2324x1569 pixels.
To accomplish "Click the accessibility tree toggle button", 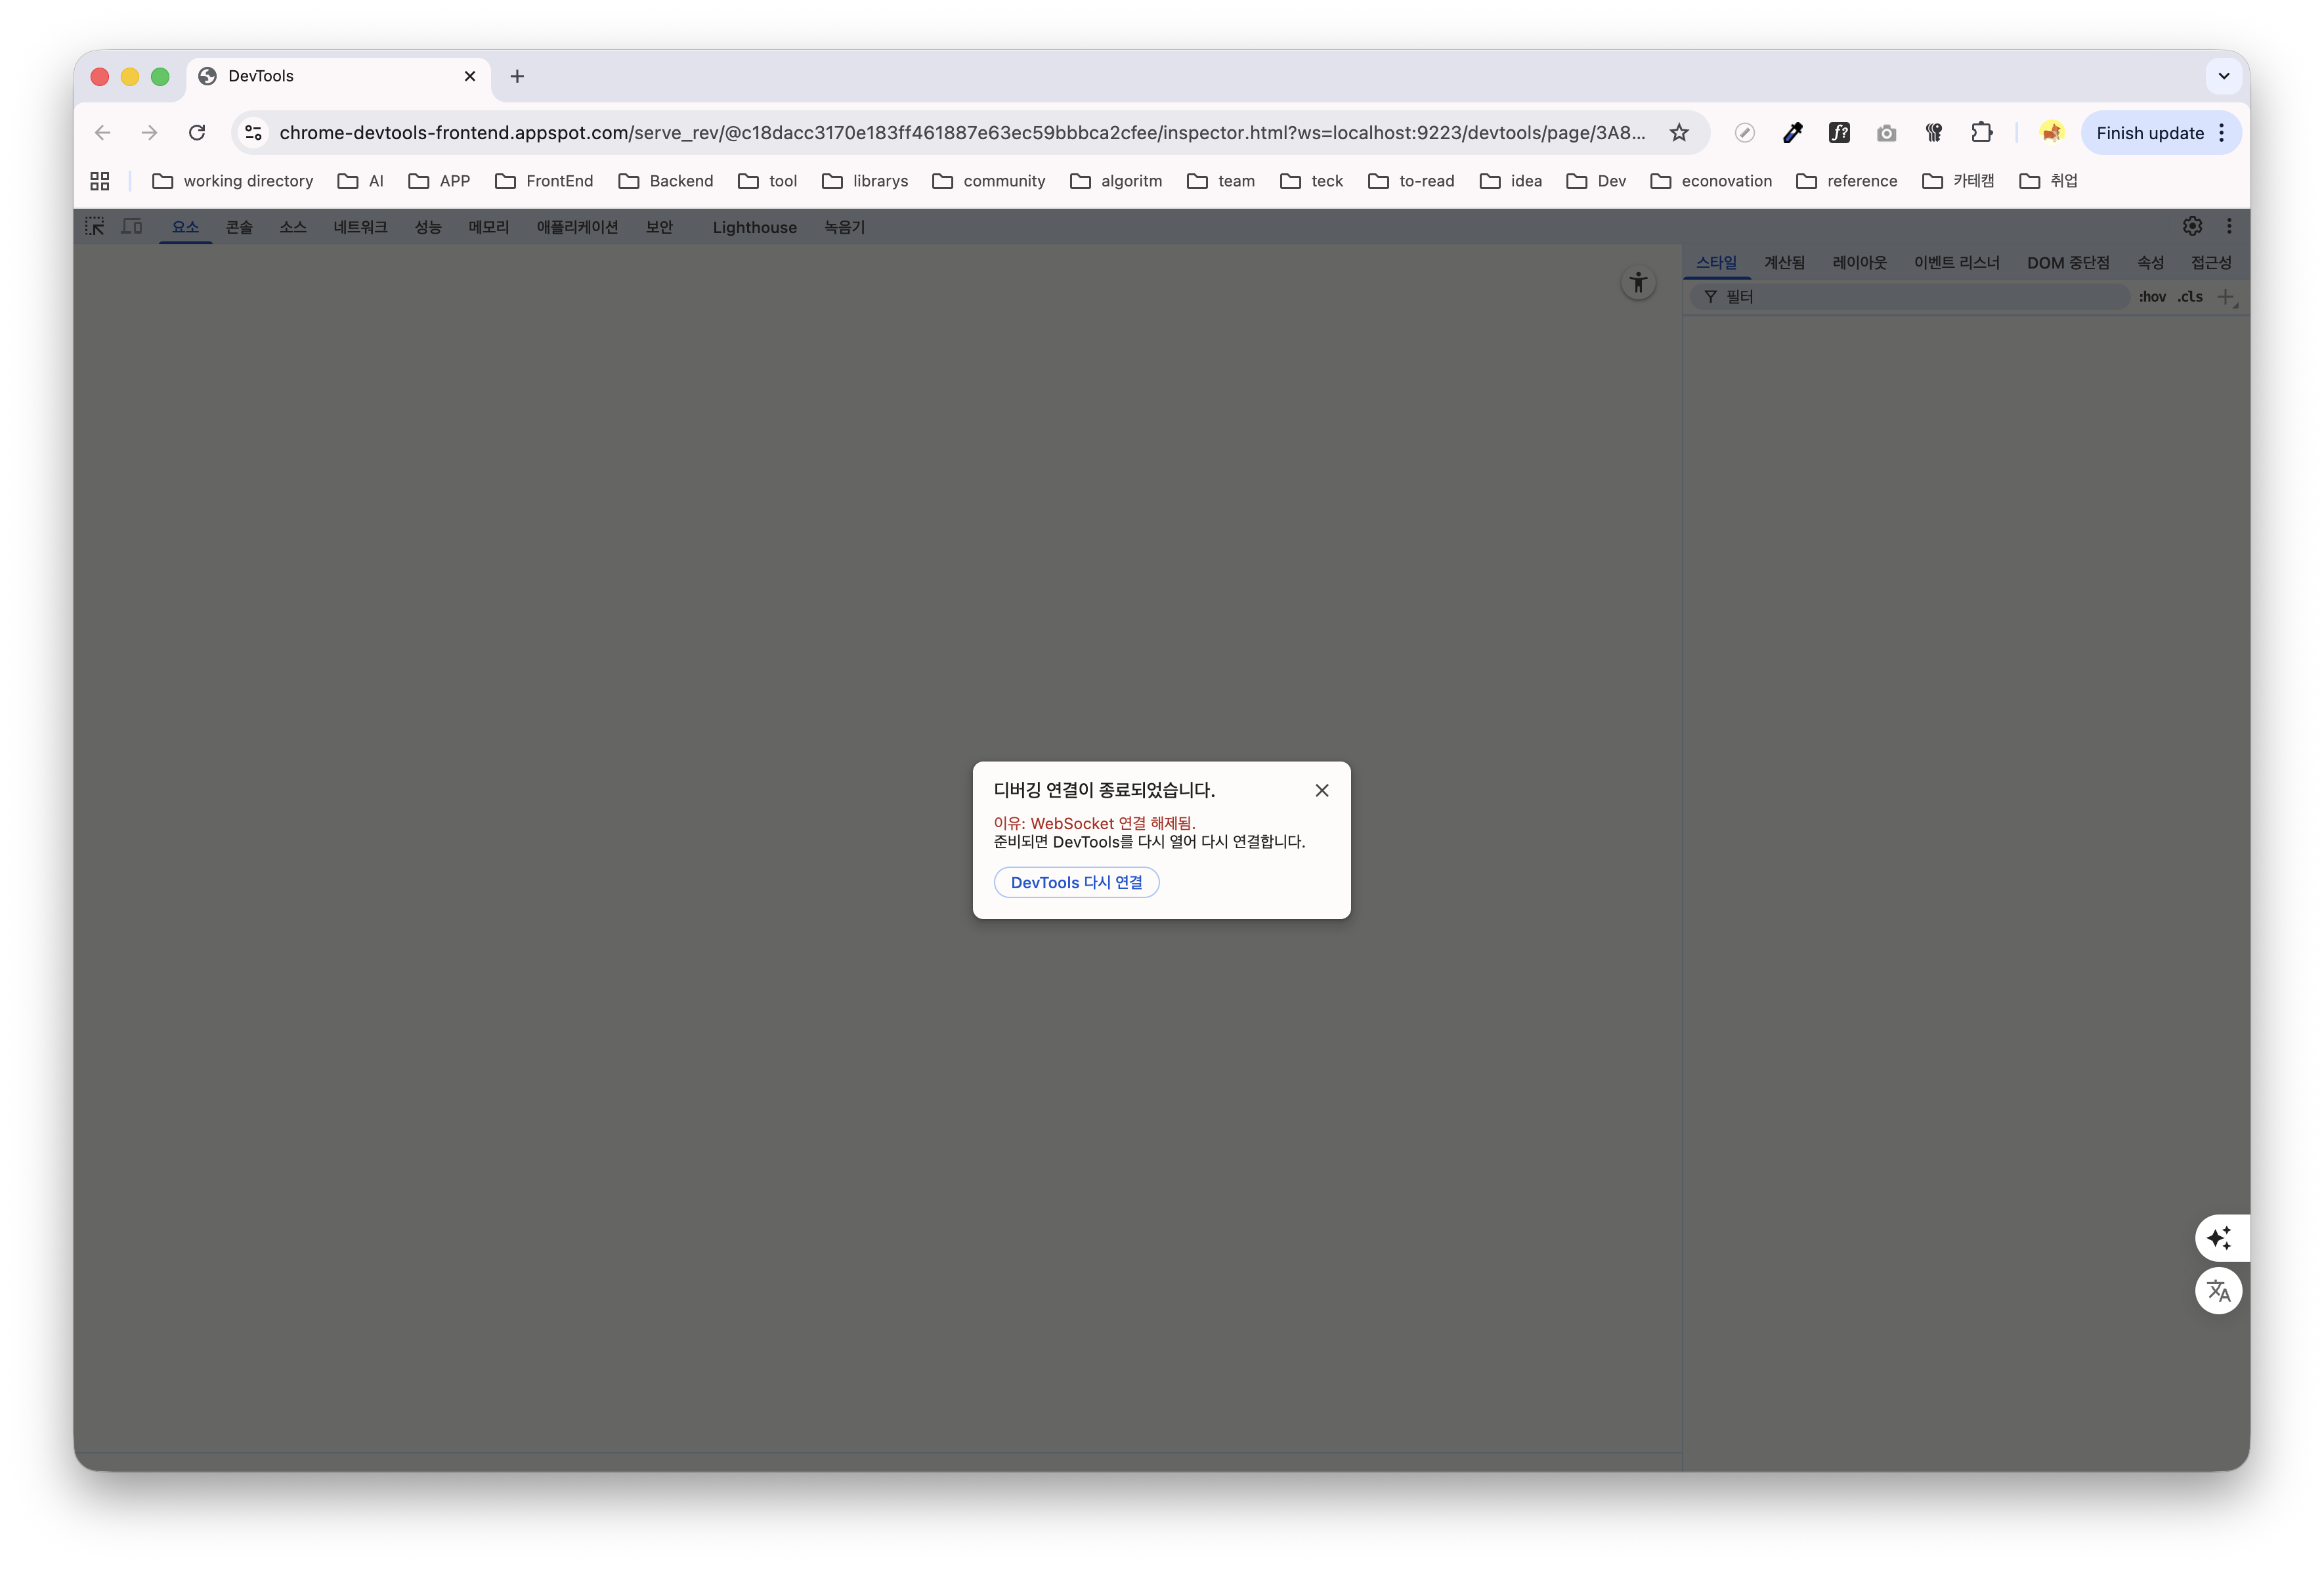I will point(1637,283).
